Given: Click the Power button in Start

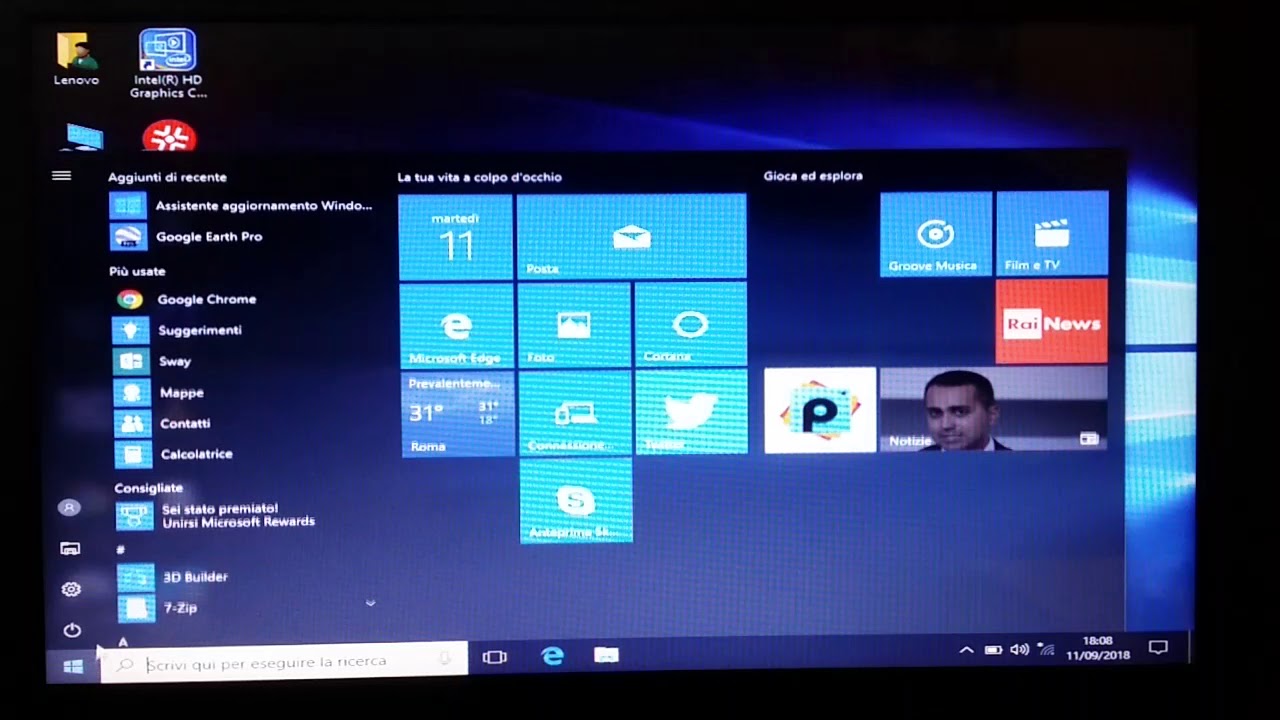Looking at the screenshot, I should coord(72,630).
